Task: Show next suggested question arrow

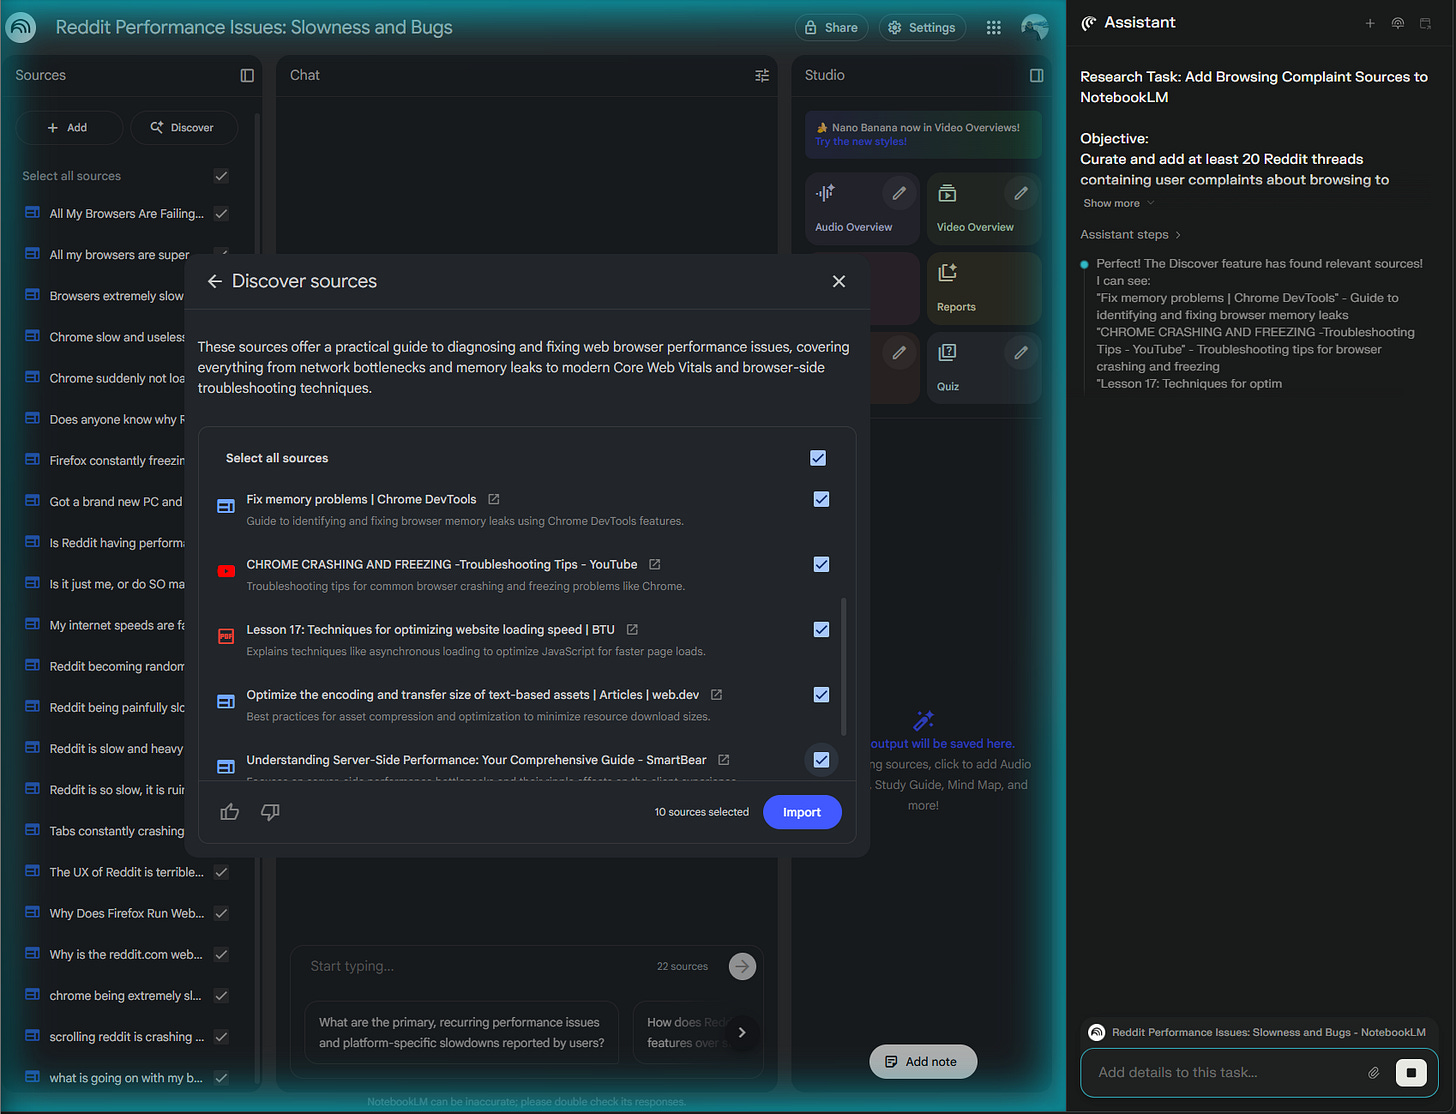Action: (x=742, y=1032)
